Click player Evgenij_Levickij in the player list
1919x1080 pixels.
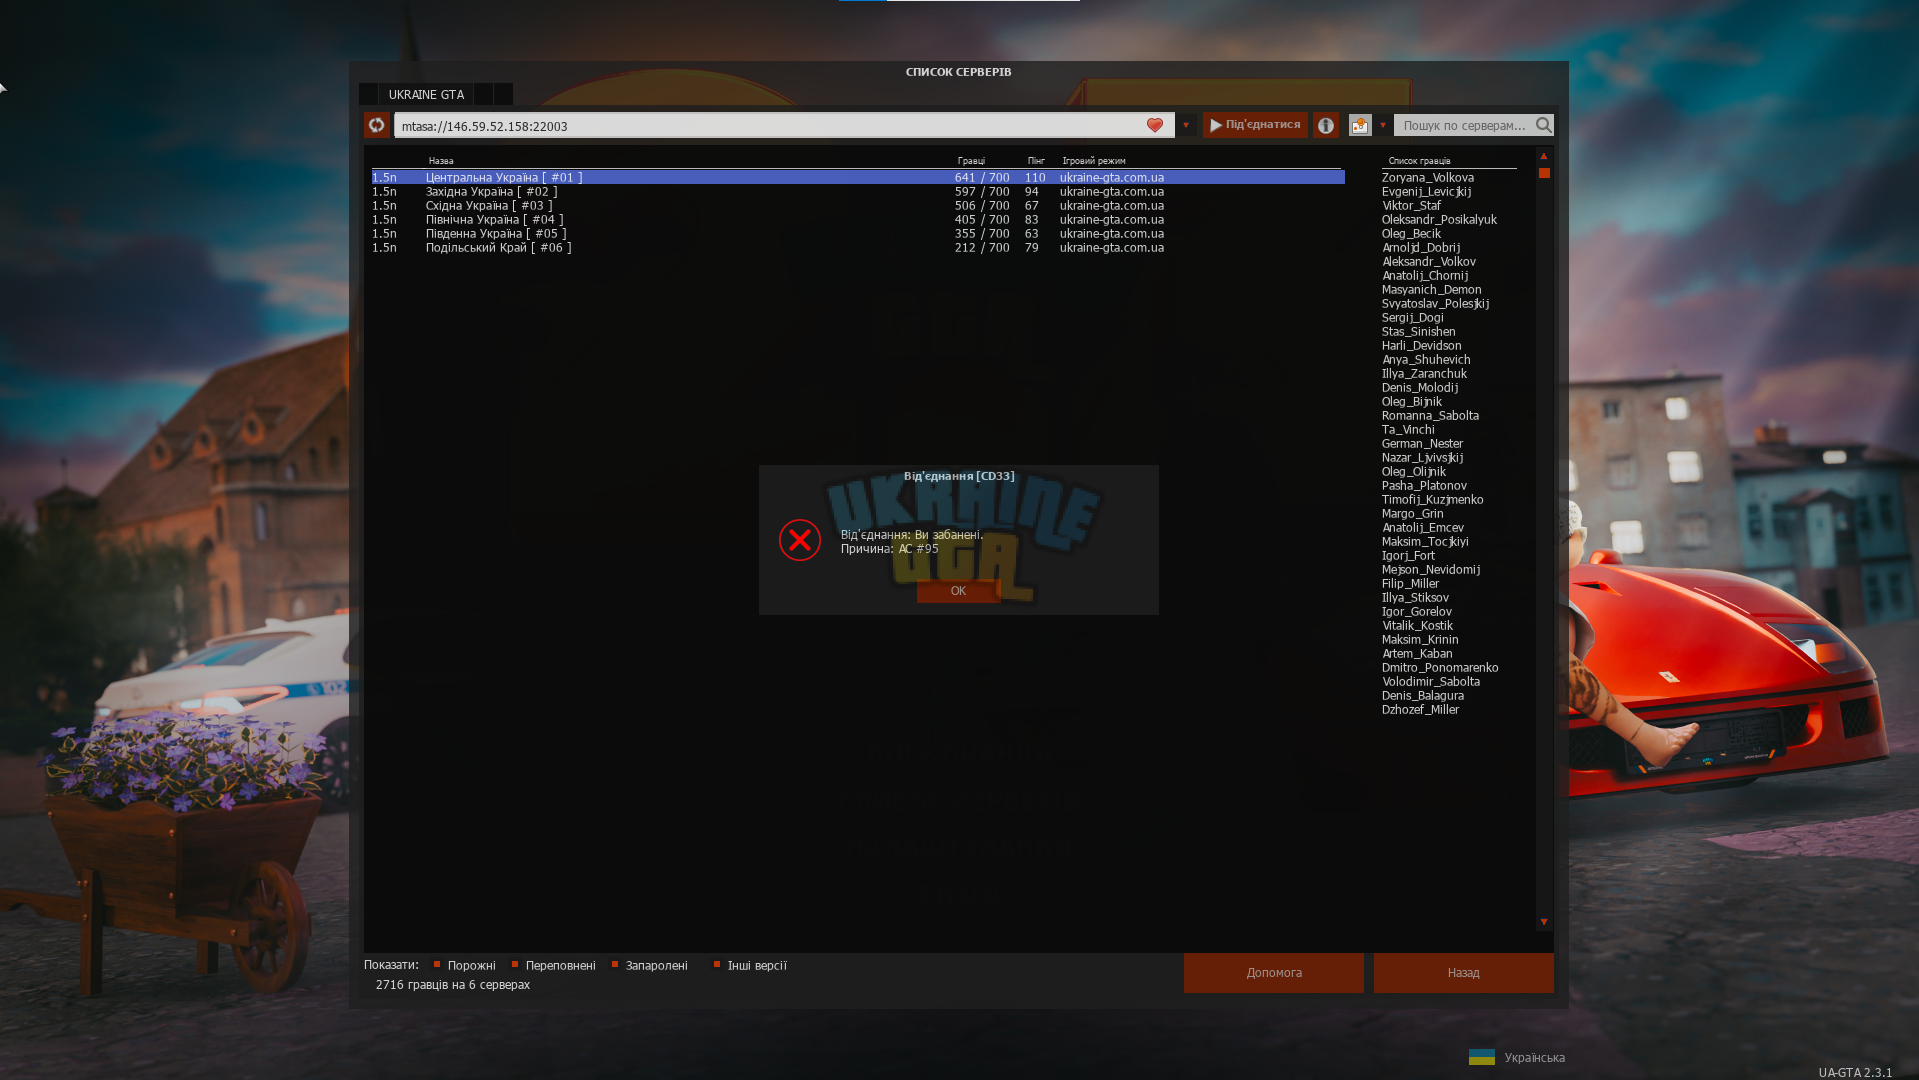click(1427, 191)
